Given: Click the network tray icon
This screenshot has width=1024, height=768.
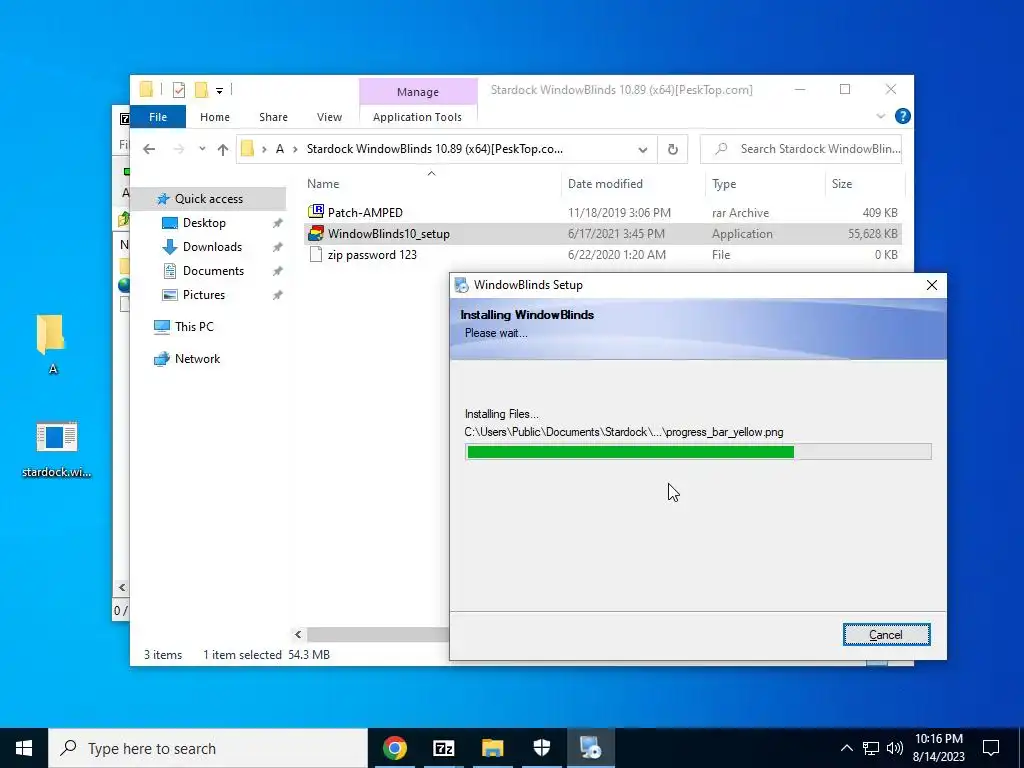Looking at the screenshot, I should [x=871, y=748].
